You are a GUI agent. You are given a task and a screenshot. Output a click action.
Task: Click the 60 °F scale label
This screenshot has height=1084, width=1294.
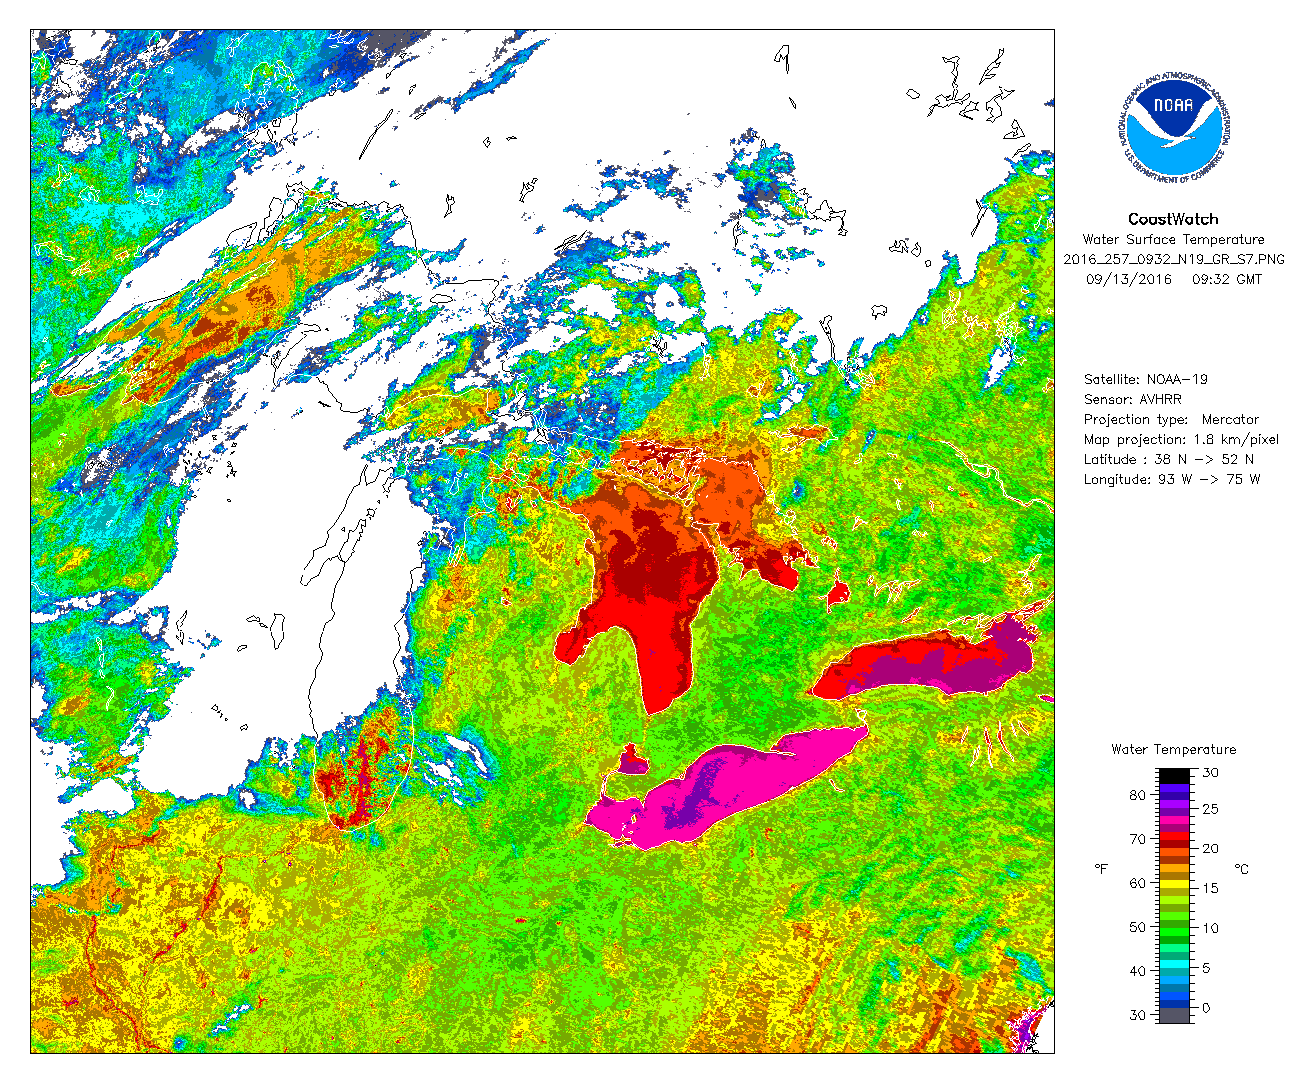[1137, 883]
